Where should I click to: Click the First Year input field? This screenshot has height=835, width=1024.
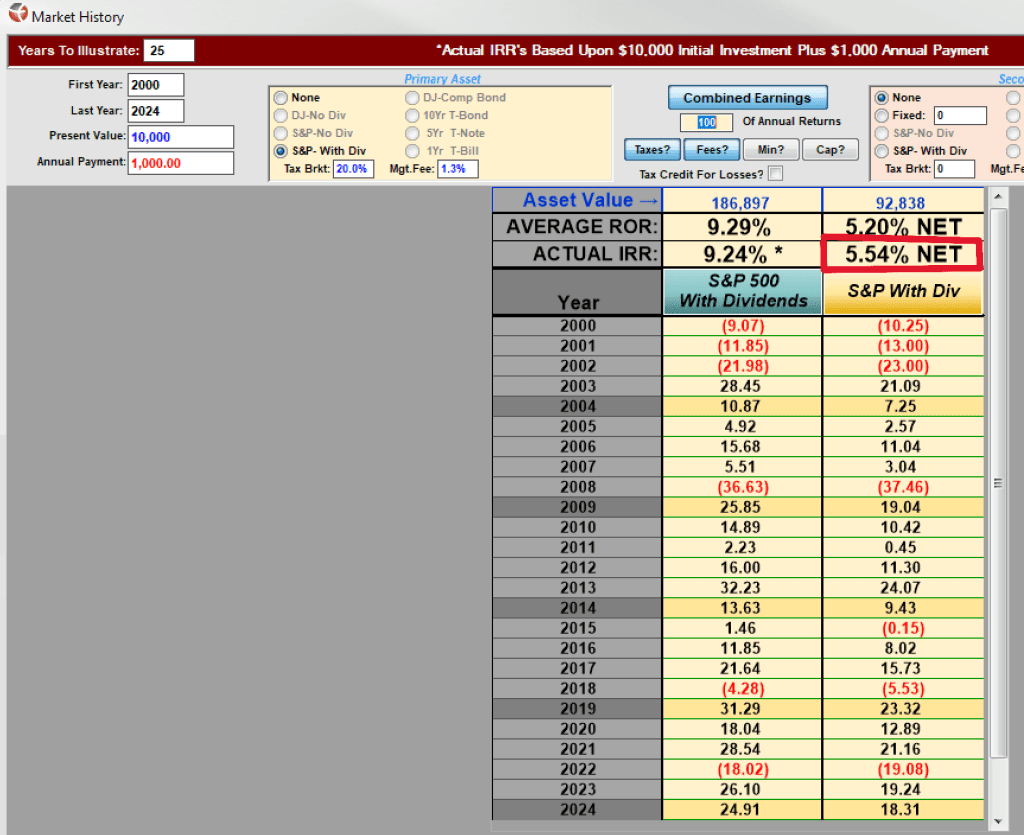click(155, 85)
